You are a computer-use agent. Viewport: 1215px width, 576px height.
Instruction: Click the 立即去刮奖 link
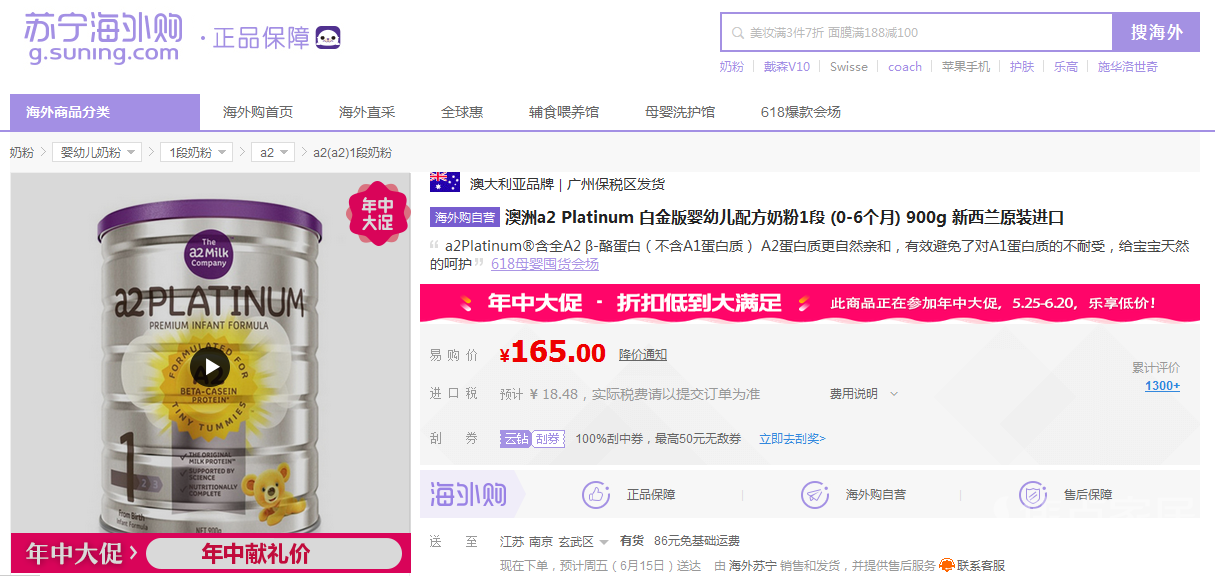tap(792, 439)
